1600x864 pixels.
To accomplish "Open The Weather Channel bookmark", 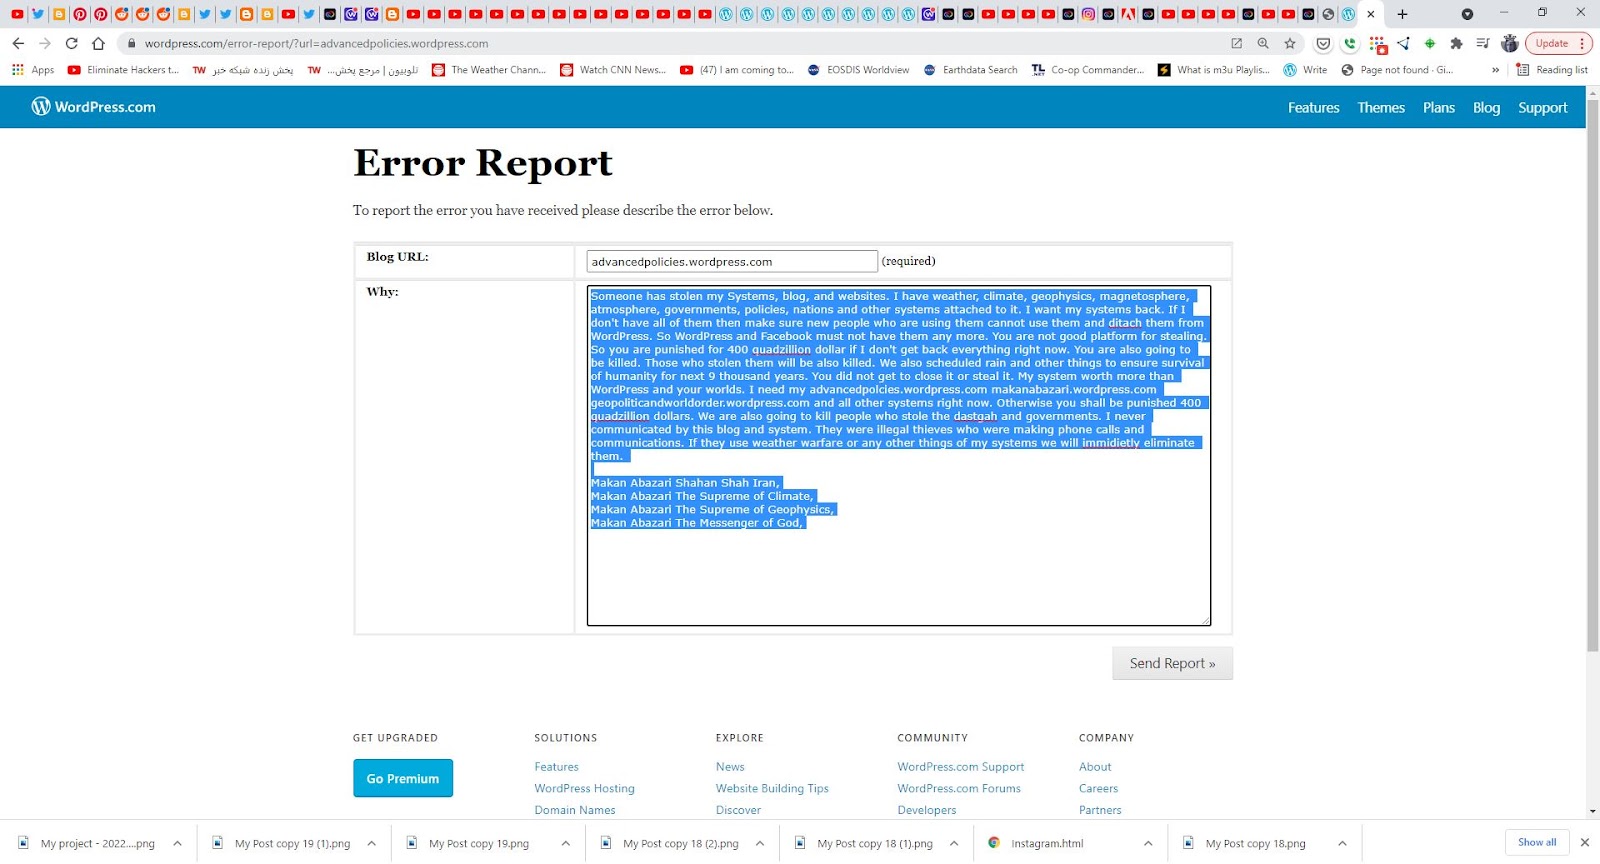I will pos(489,70).
